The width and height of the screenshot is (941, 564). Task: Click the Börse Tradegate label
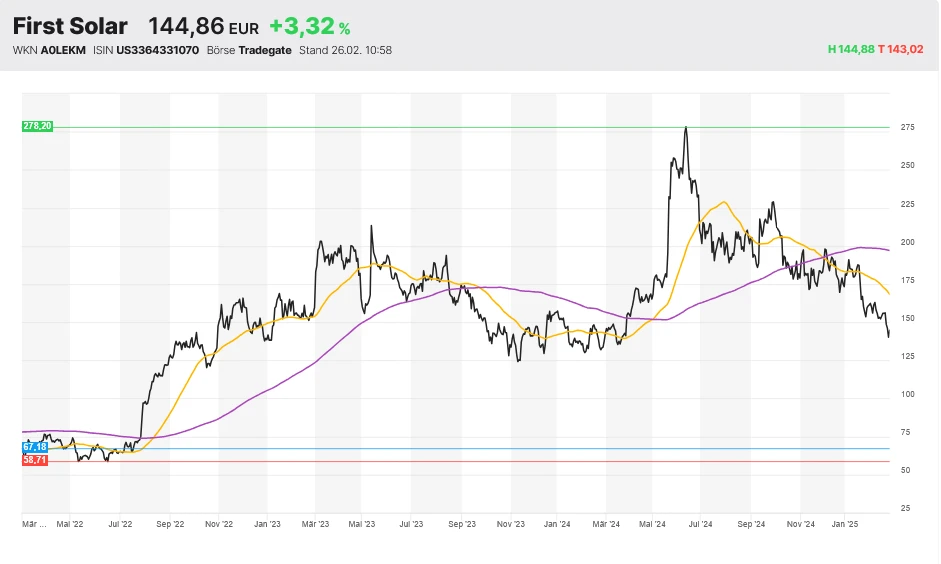pyautogui.click(x=249, y=50)
